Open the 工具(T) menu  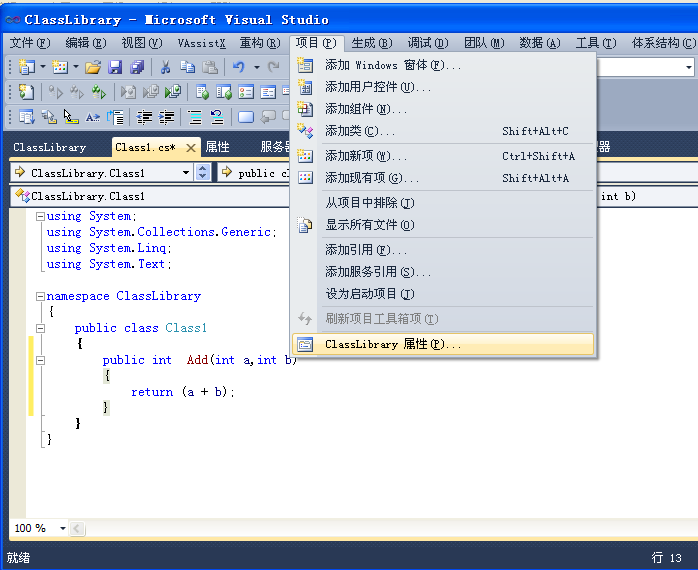point(596,43)
